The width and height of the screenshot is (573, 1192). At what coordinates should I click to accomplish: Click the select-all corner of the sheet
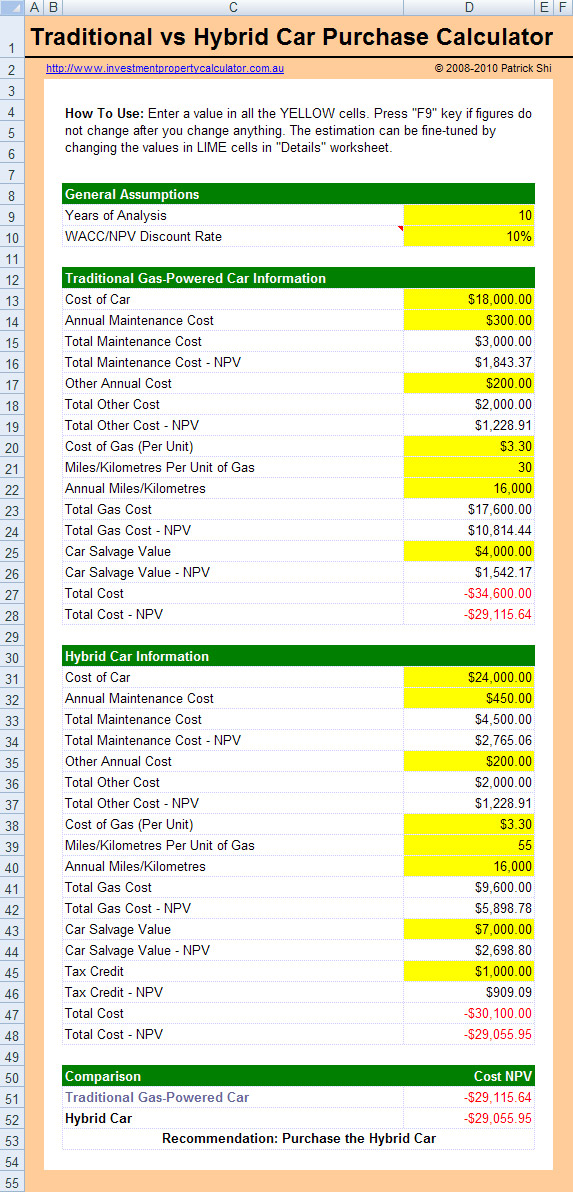point(12,7)
